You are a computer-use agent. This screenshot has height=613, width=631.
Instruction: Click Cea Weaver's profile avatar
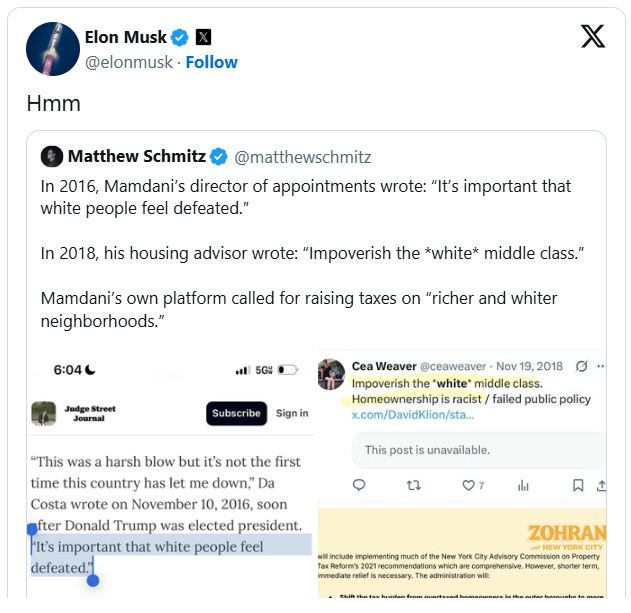[x=331, y=374]
